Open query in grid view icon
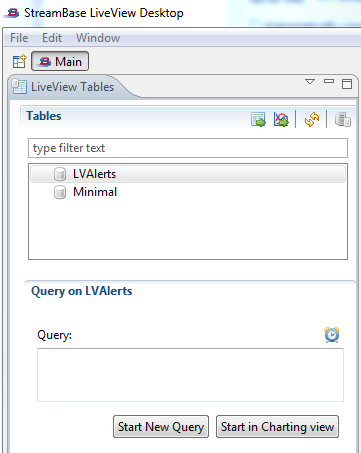 point(258,119)
